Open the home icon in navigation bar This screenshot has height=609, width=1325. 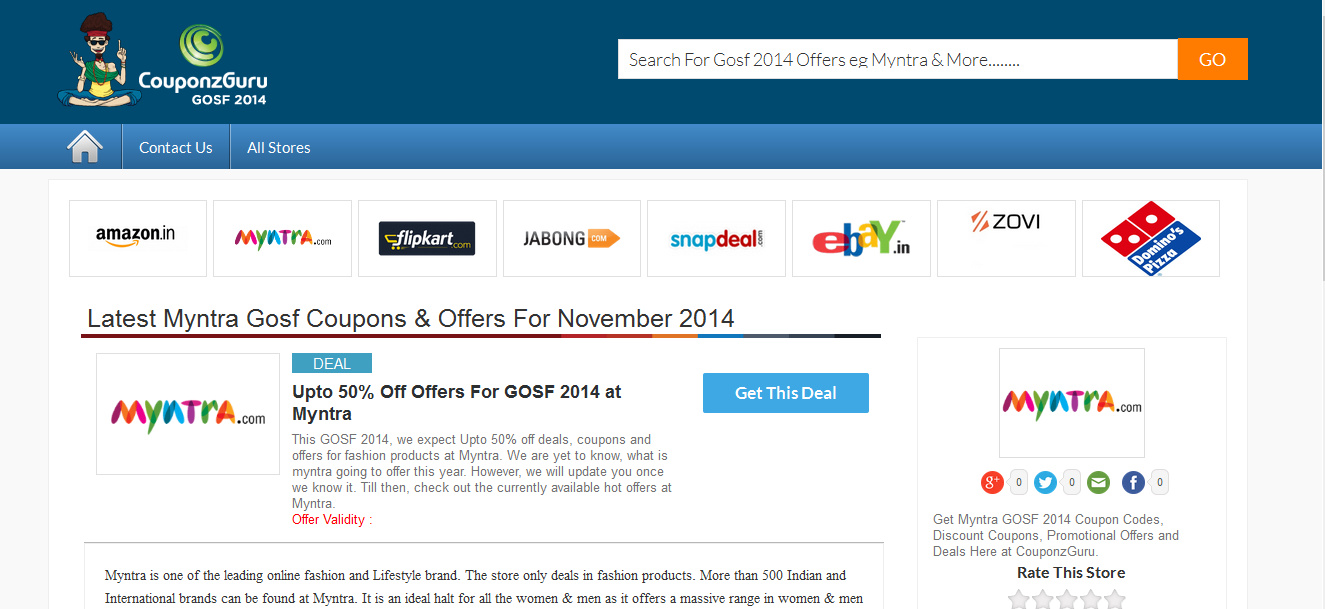85,147
